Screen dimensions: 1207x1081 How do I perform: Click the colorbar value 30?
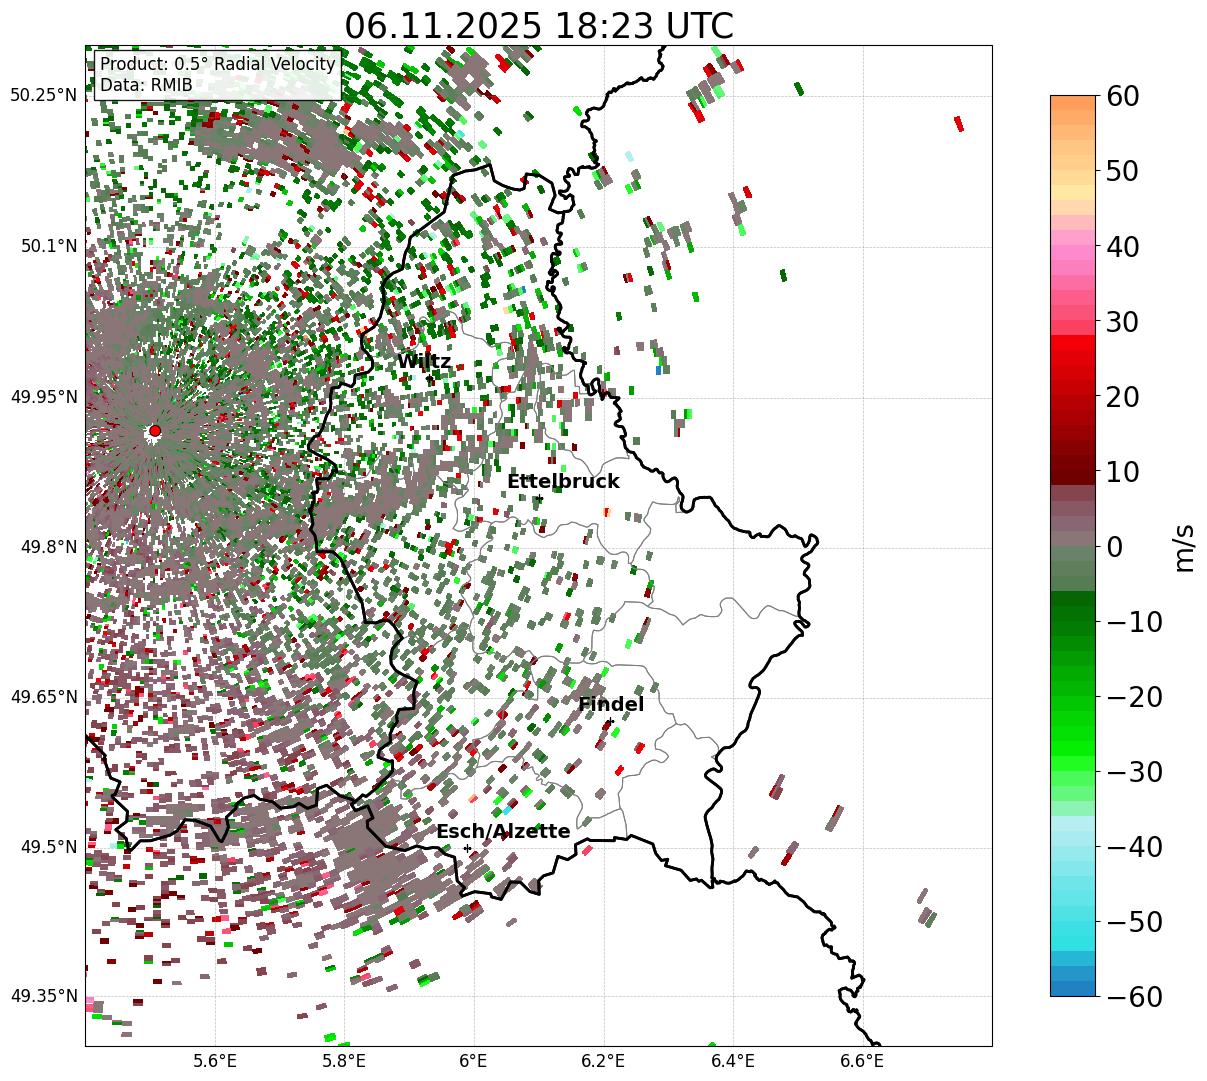[x=1122, y=322]
